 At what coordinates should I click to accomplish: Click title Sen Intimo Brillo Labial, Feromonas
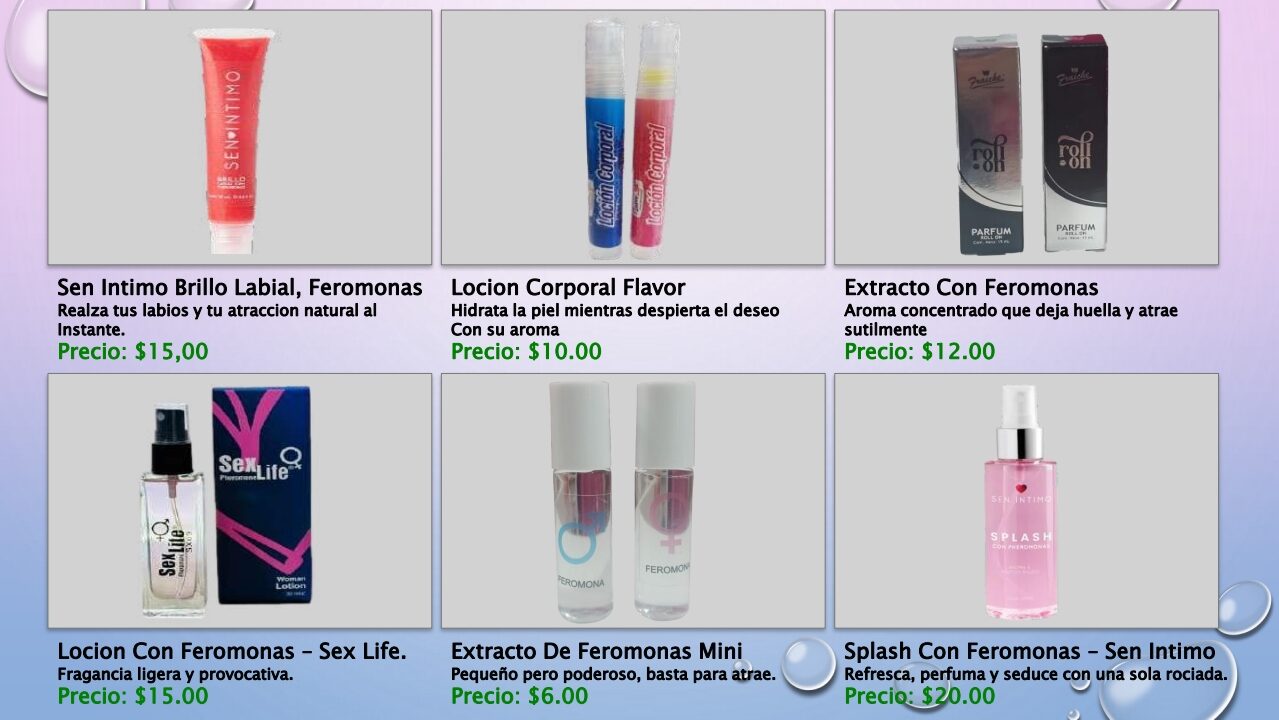tap(240, 288)
